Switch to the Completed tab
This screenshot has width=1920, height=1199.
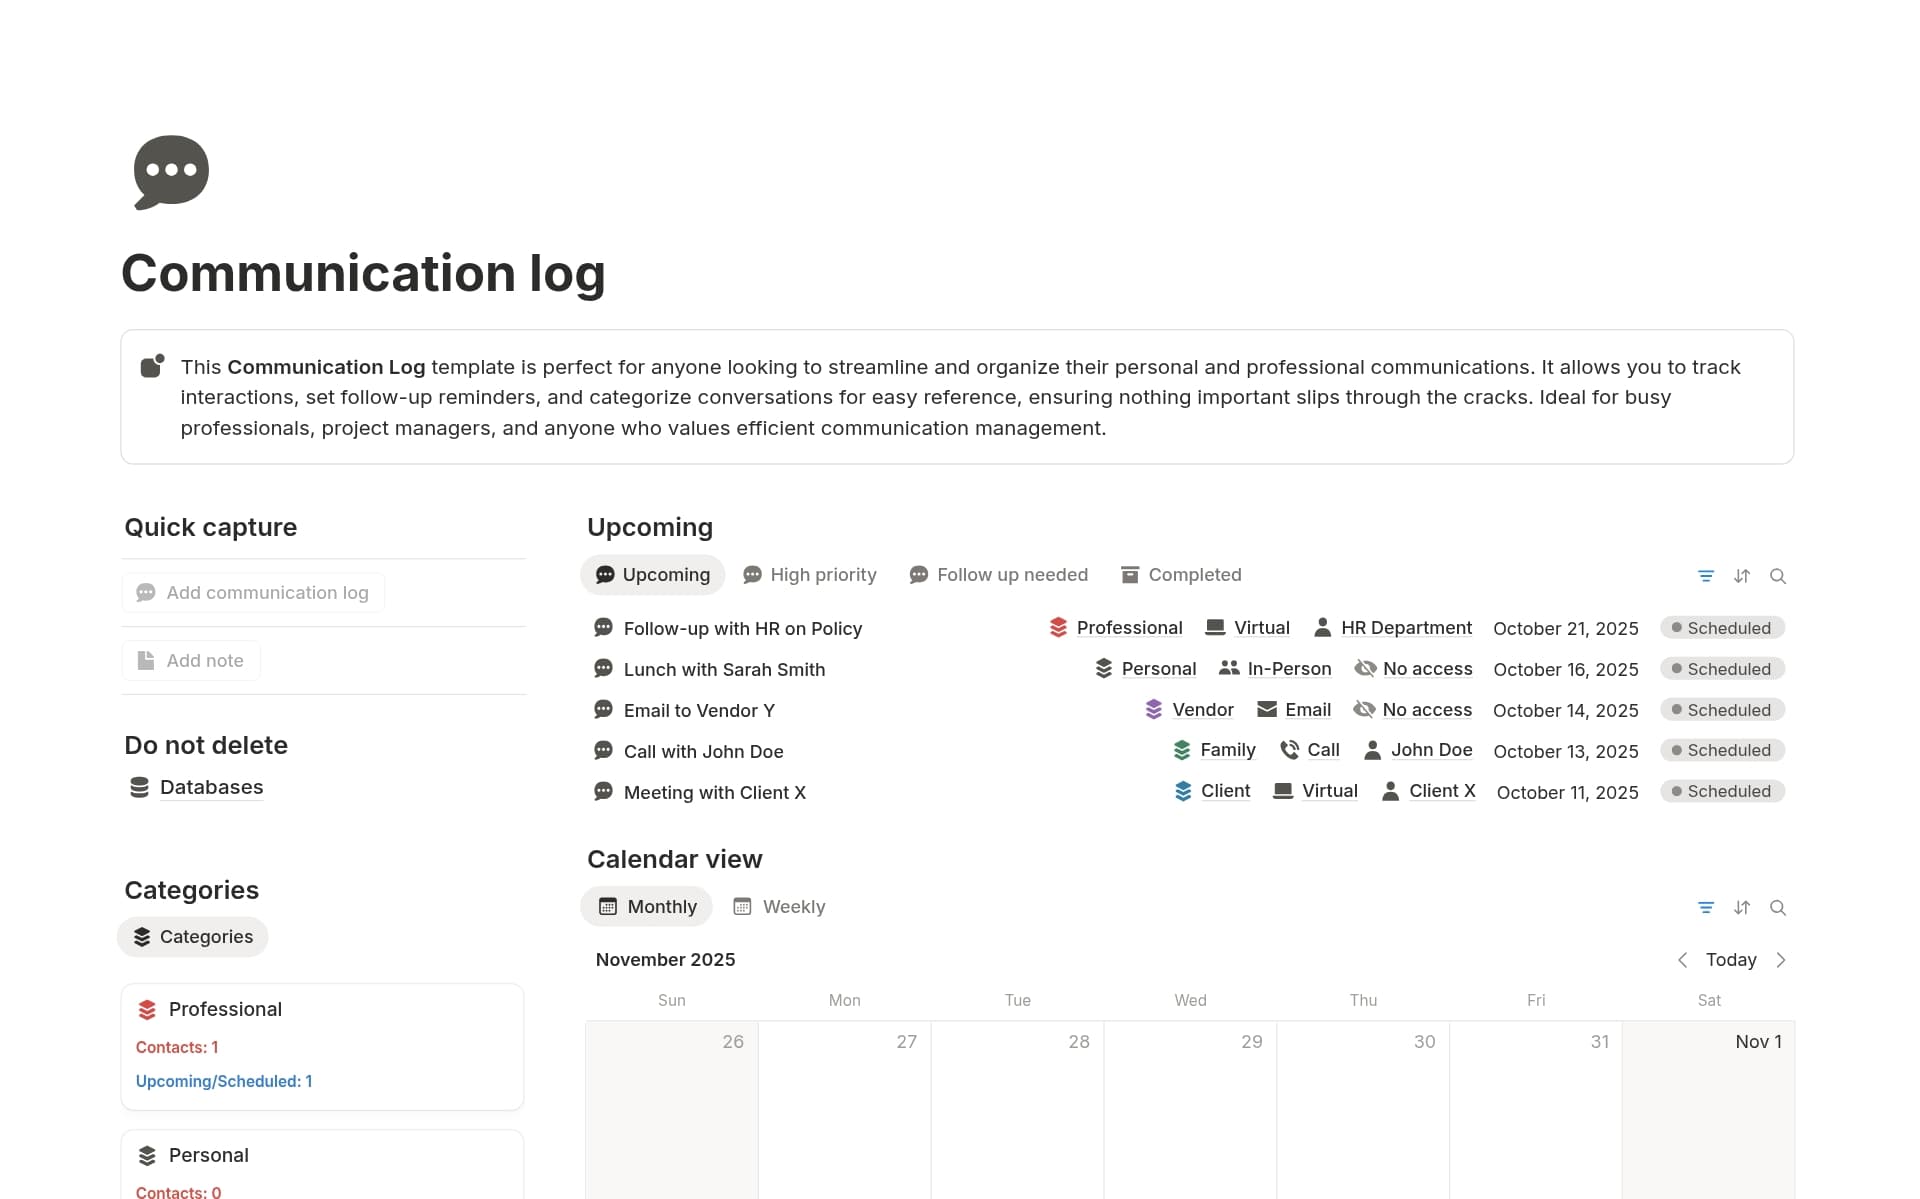tap(1180, 574)
